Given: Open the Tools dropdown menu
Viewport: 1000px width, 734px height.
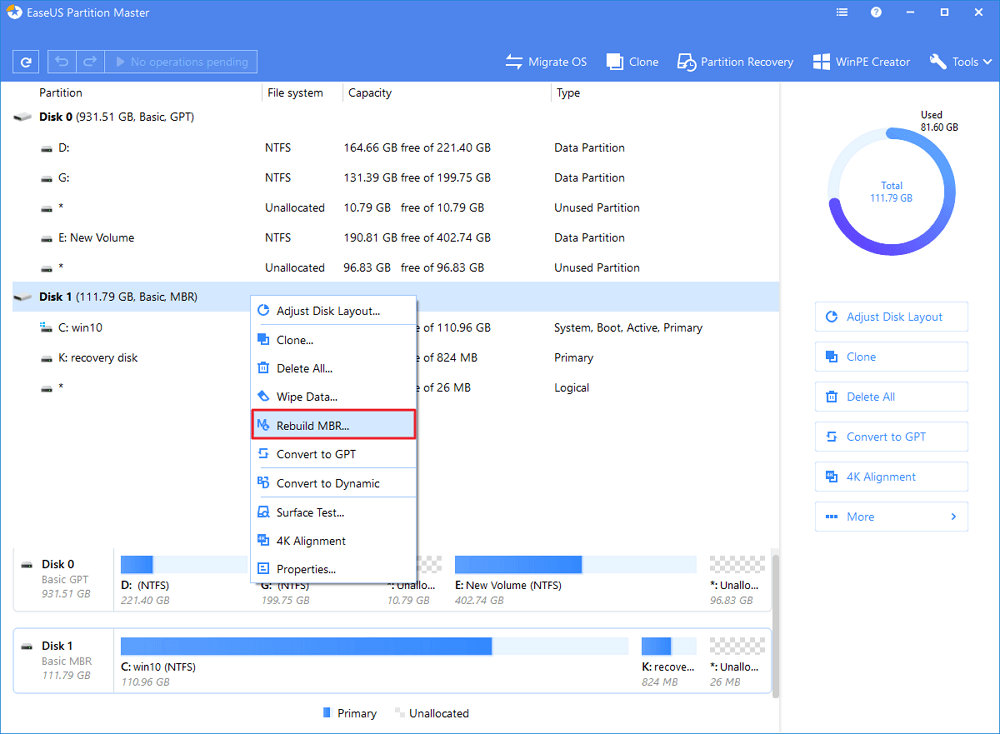Looking at the screenshot, I should tap(958, 62).
